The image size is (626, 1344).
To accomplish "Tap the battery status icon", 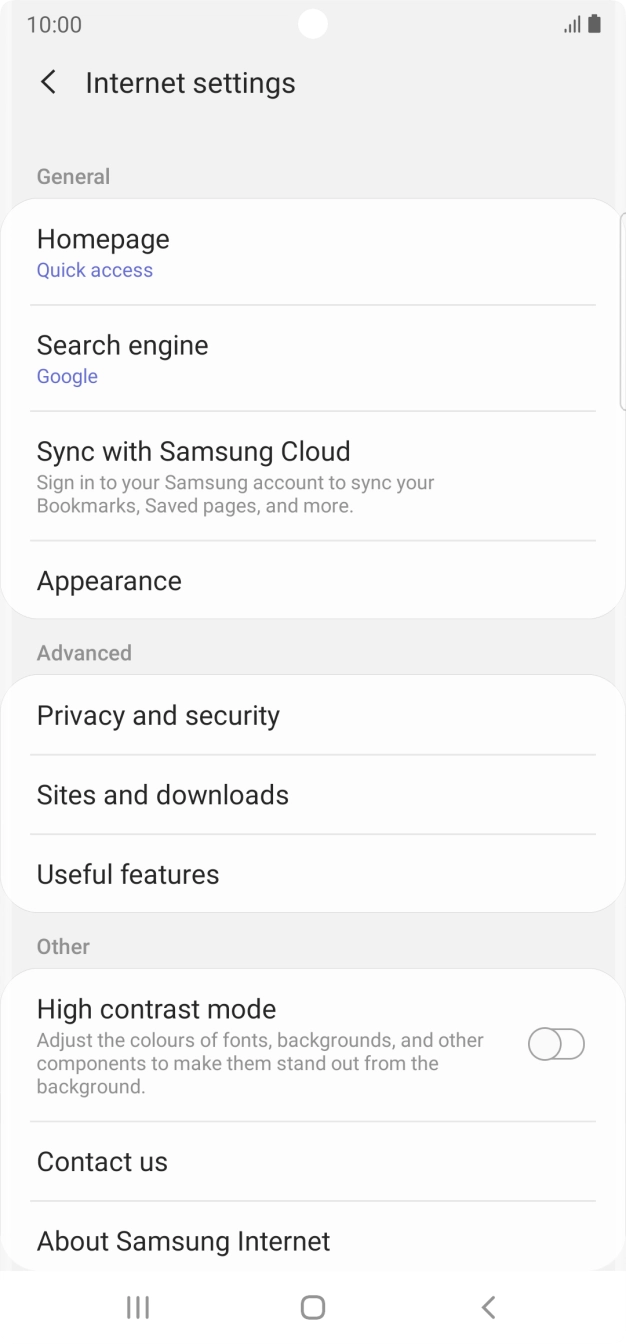I will tap(595, 24).
